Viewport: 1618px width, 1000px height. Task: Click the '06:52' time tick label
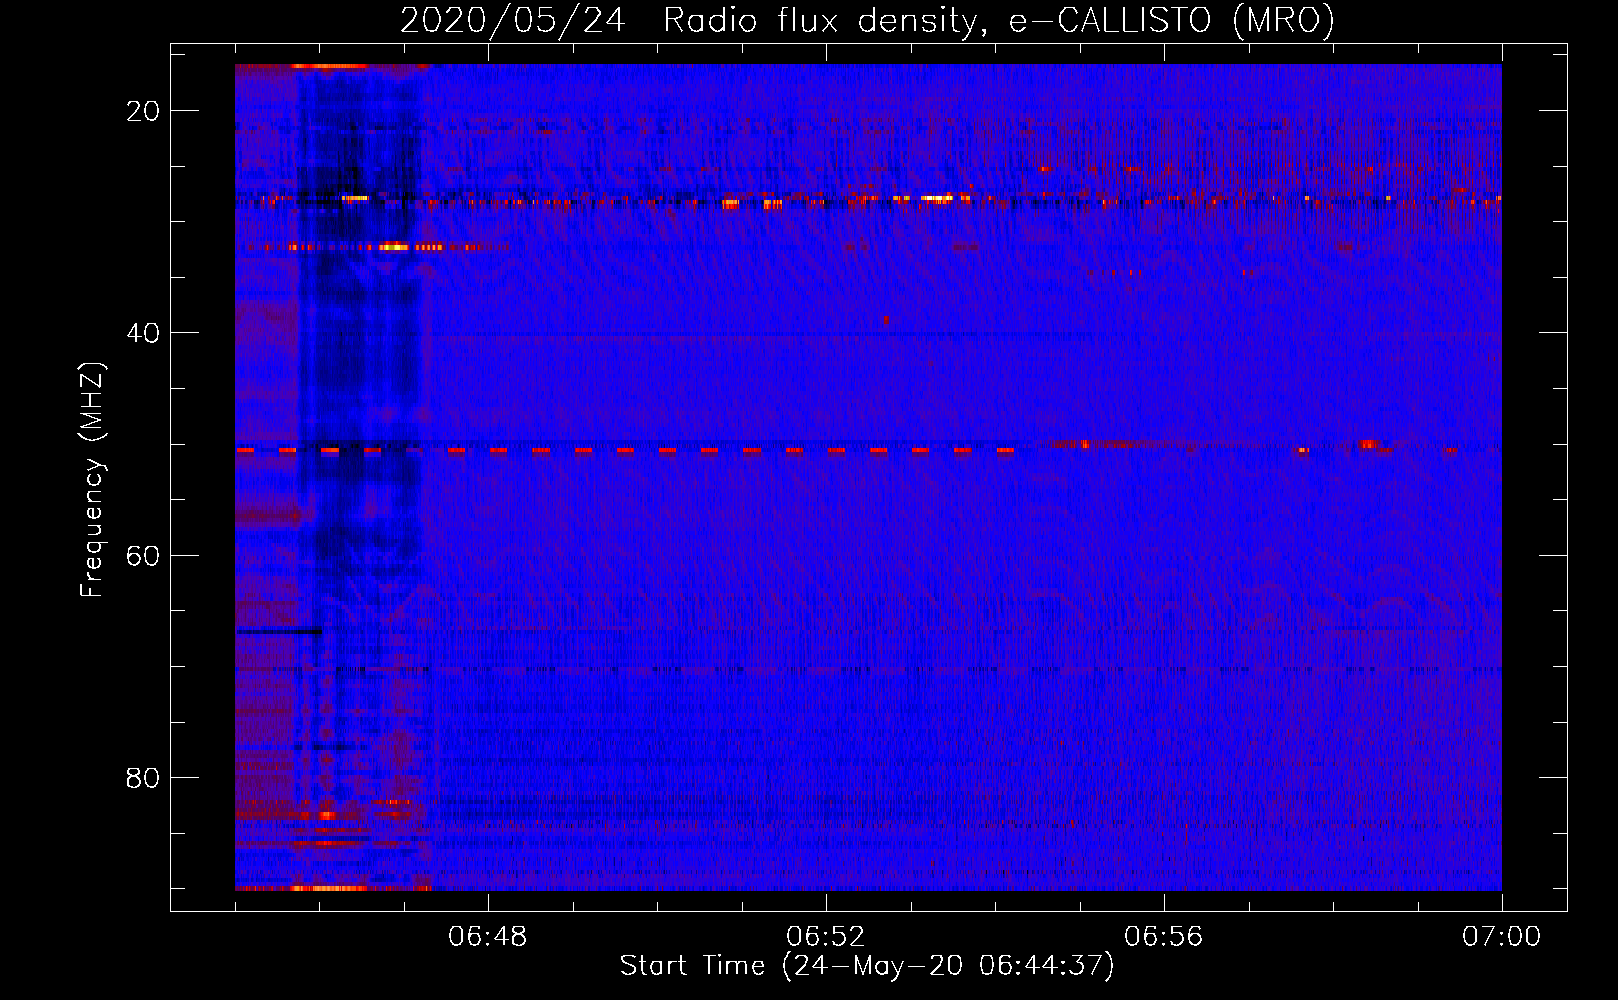click(826, 937)
